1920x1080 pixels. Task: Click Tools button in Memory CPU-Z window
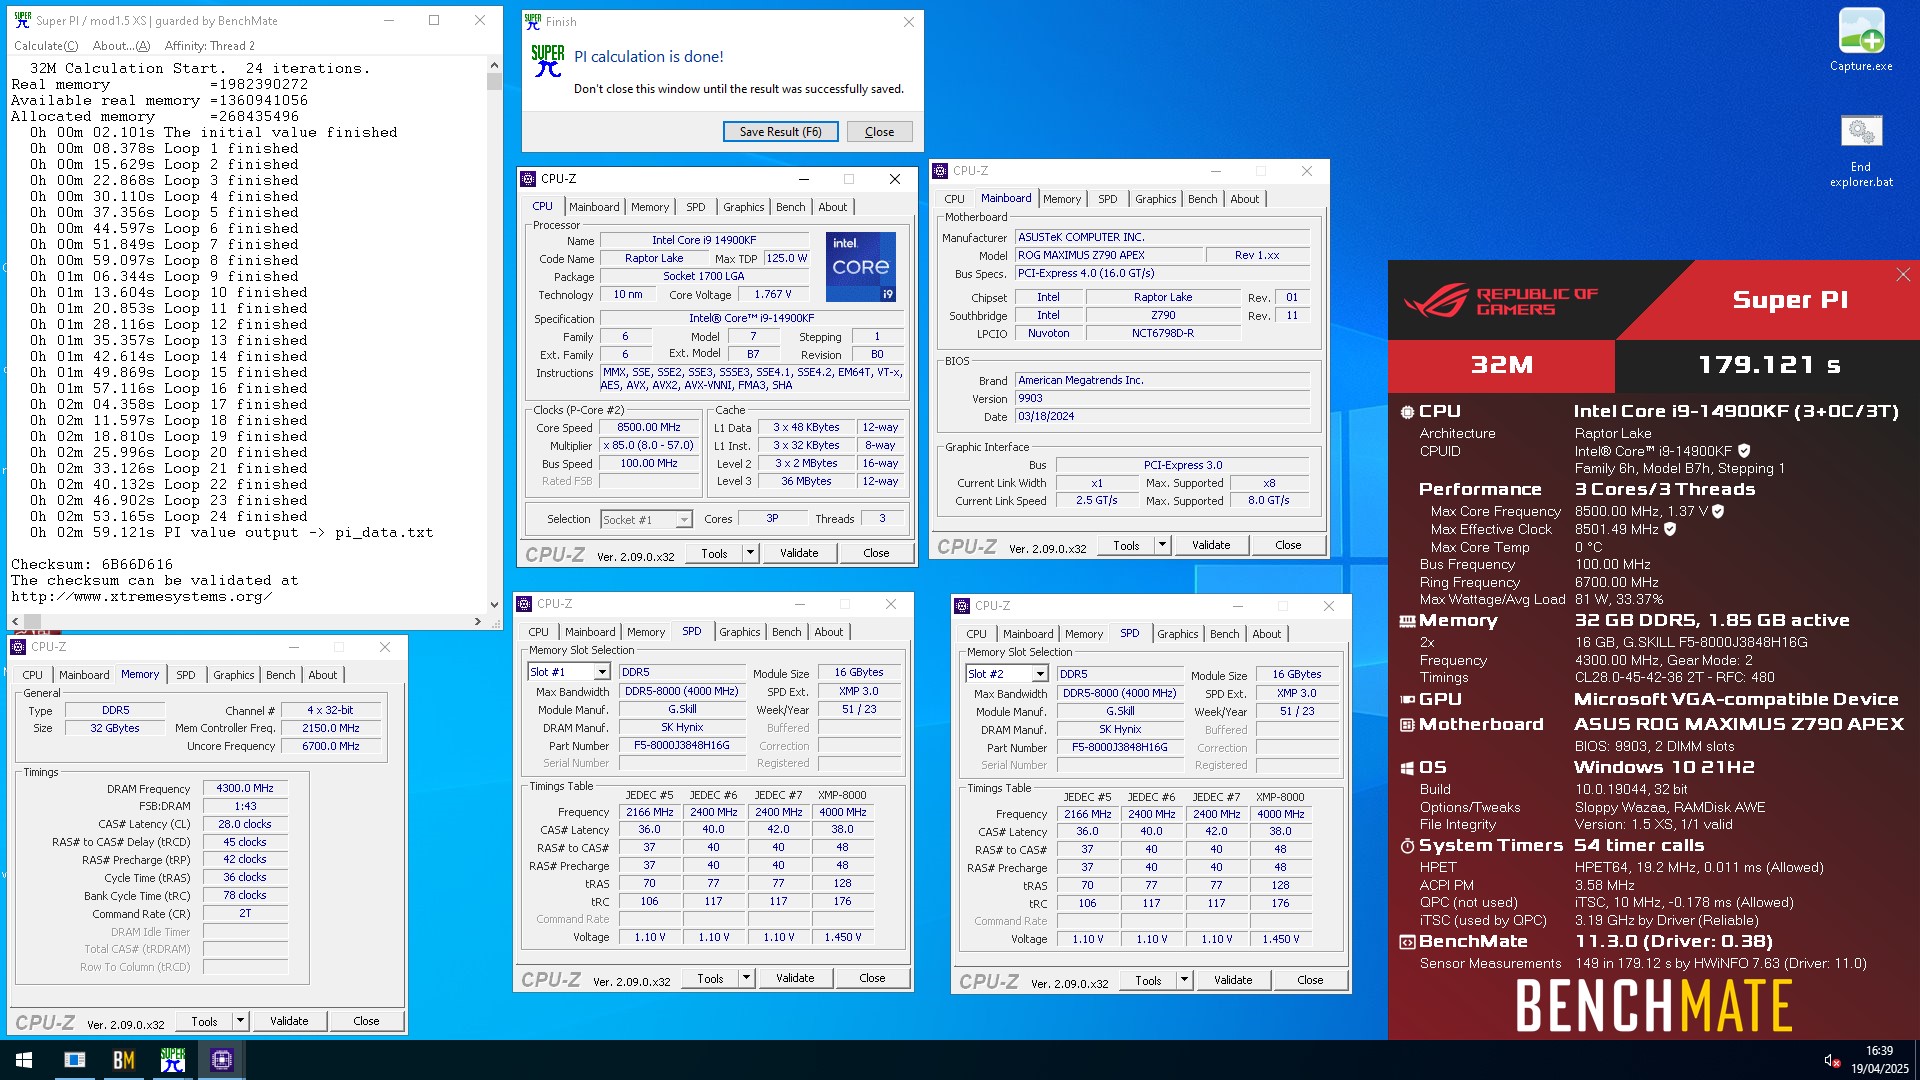click(204, 1021)
